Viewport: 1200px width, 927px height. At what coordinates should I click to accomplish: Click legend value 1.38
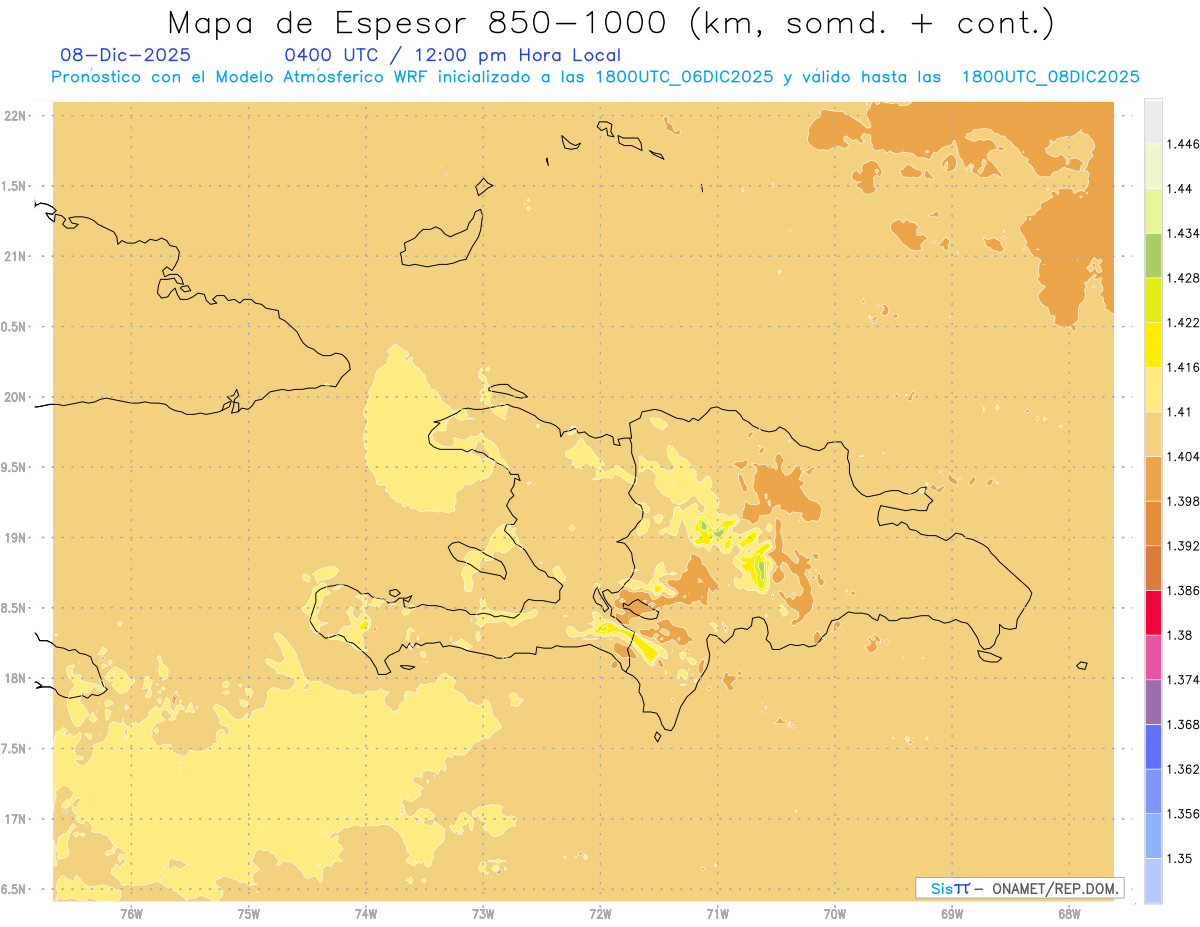tap(1179, 635)
